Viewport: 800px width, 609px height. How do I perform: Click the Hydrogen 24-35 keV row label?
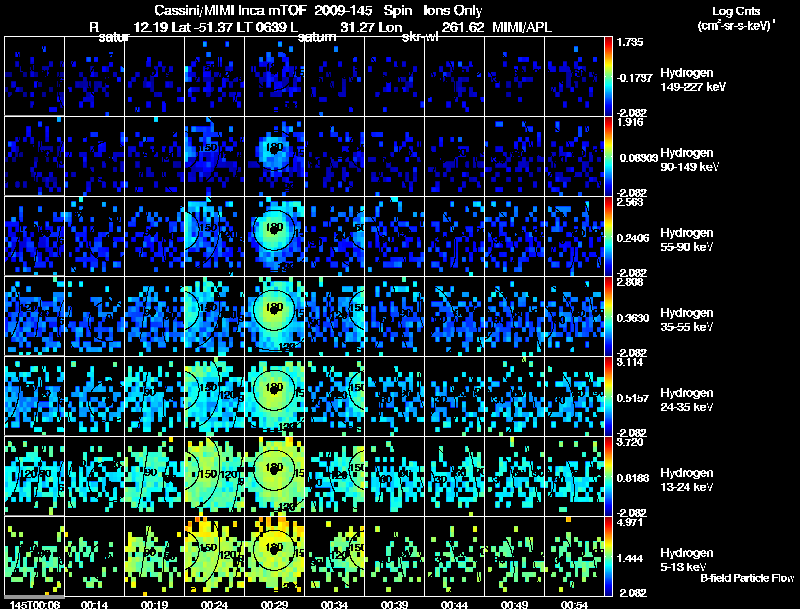[687, 400]
